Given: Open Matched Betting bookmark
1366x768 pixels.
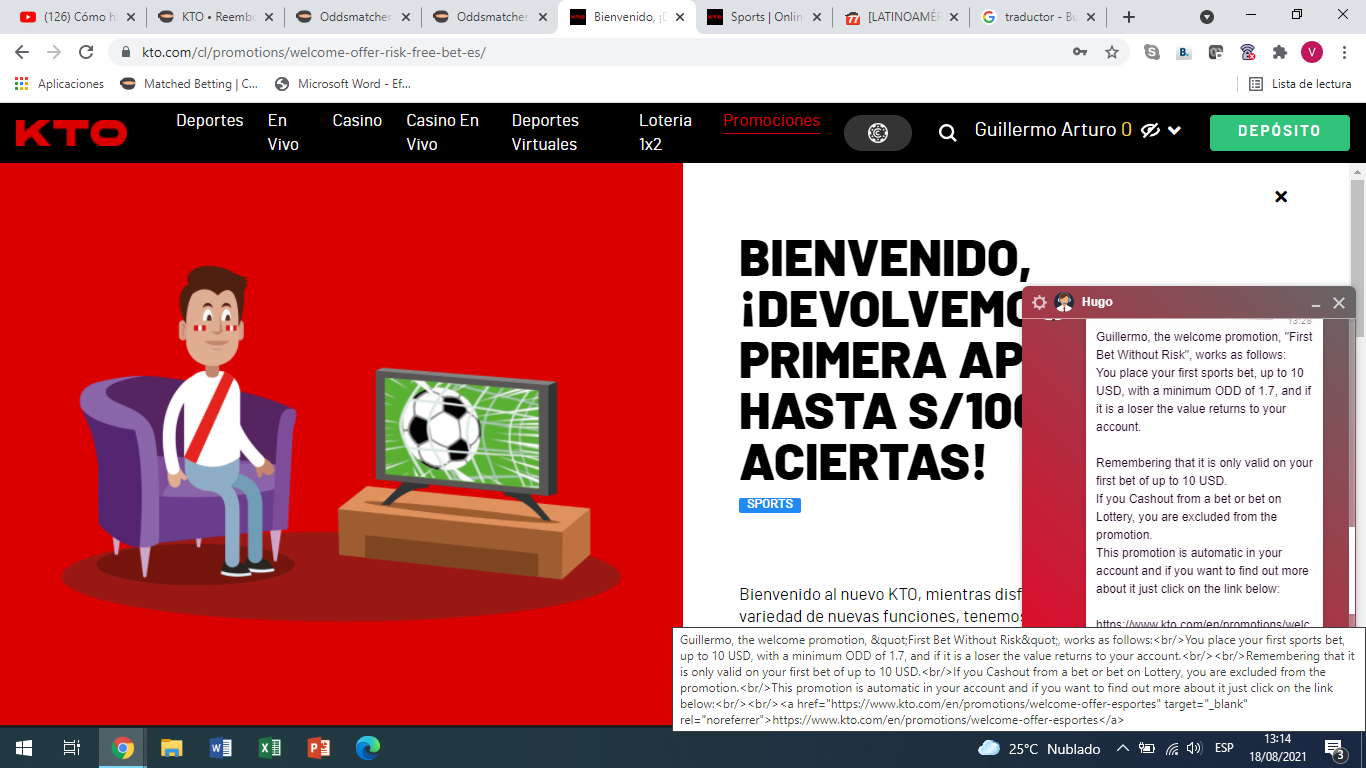Looking at the screenshot, I should (189, 84).
